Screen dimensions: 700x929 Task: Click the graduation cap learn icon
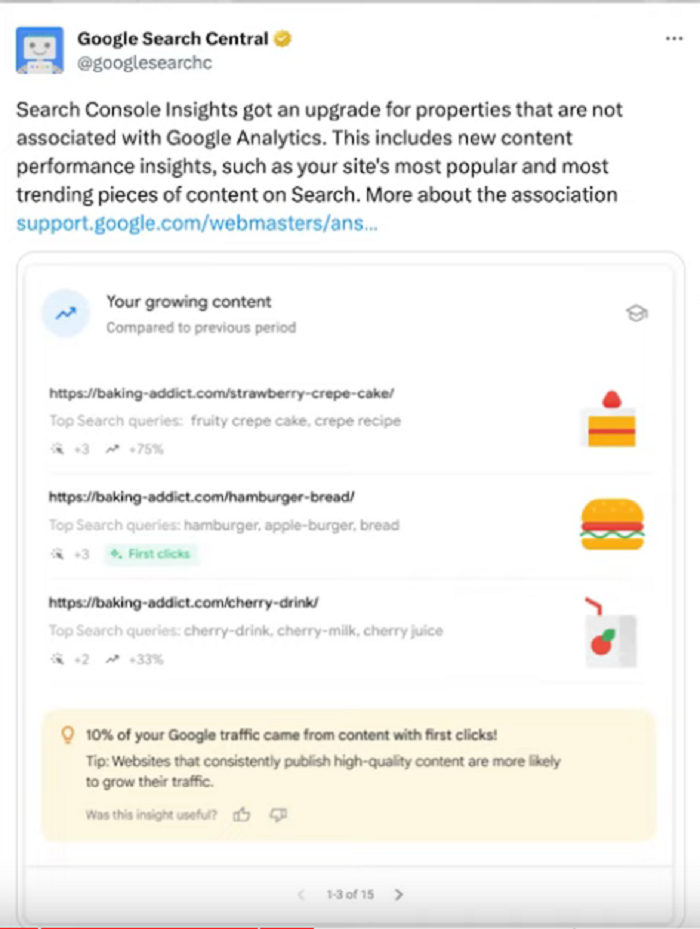(x=636, y=314)
